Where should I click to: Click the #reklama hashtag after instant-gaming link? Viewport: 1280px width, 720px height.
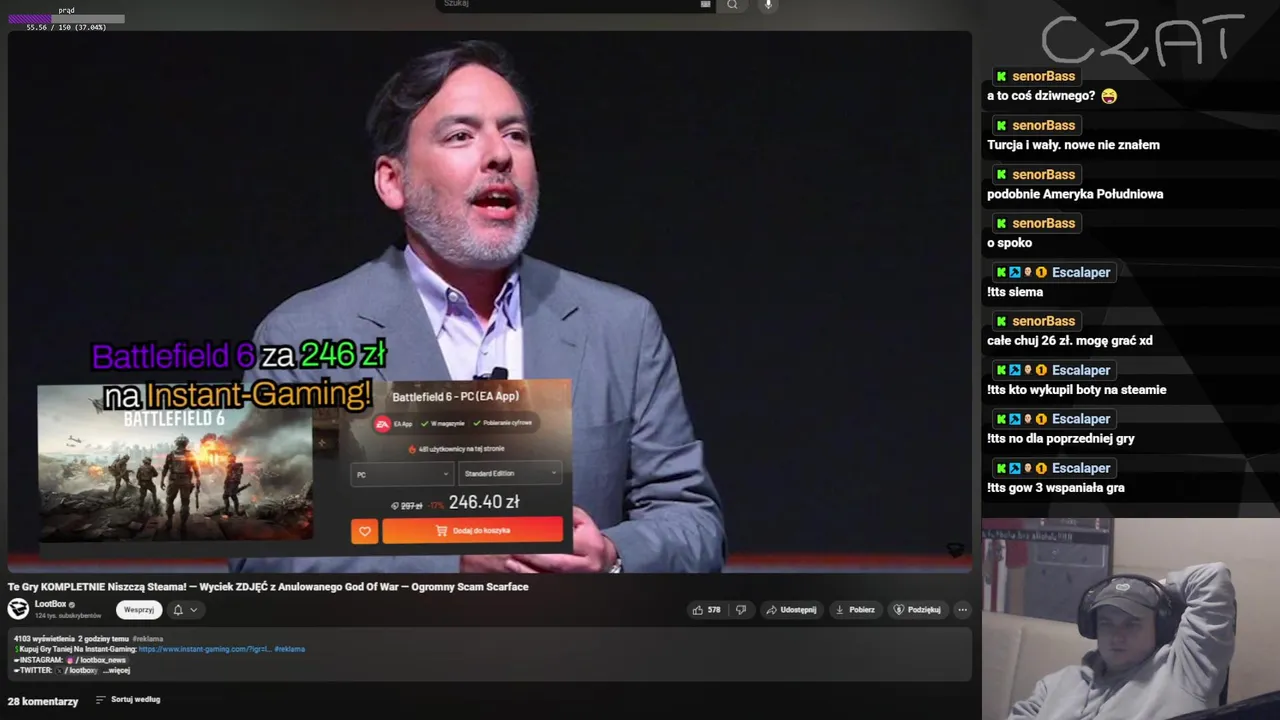point(290,649)
